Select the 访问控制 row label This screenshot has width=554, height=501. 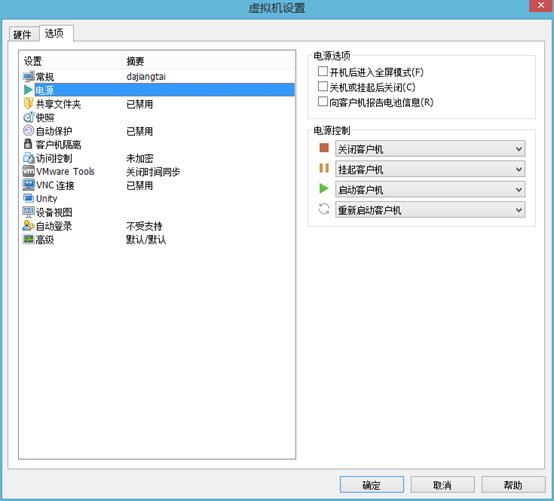click(x=54, y=158)
